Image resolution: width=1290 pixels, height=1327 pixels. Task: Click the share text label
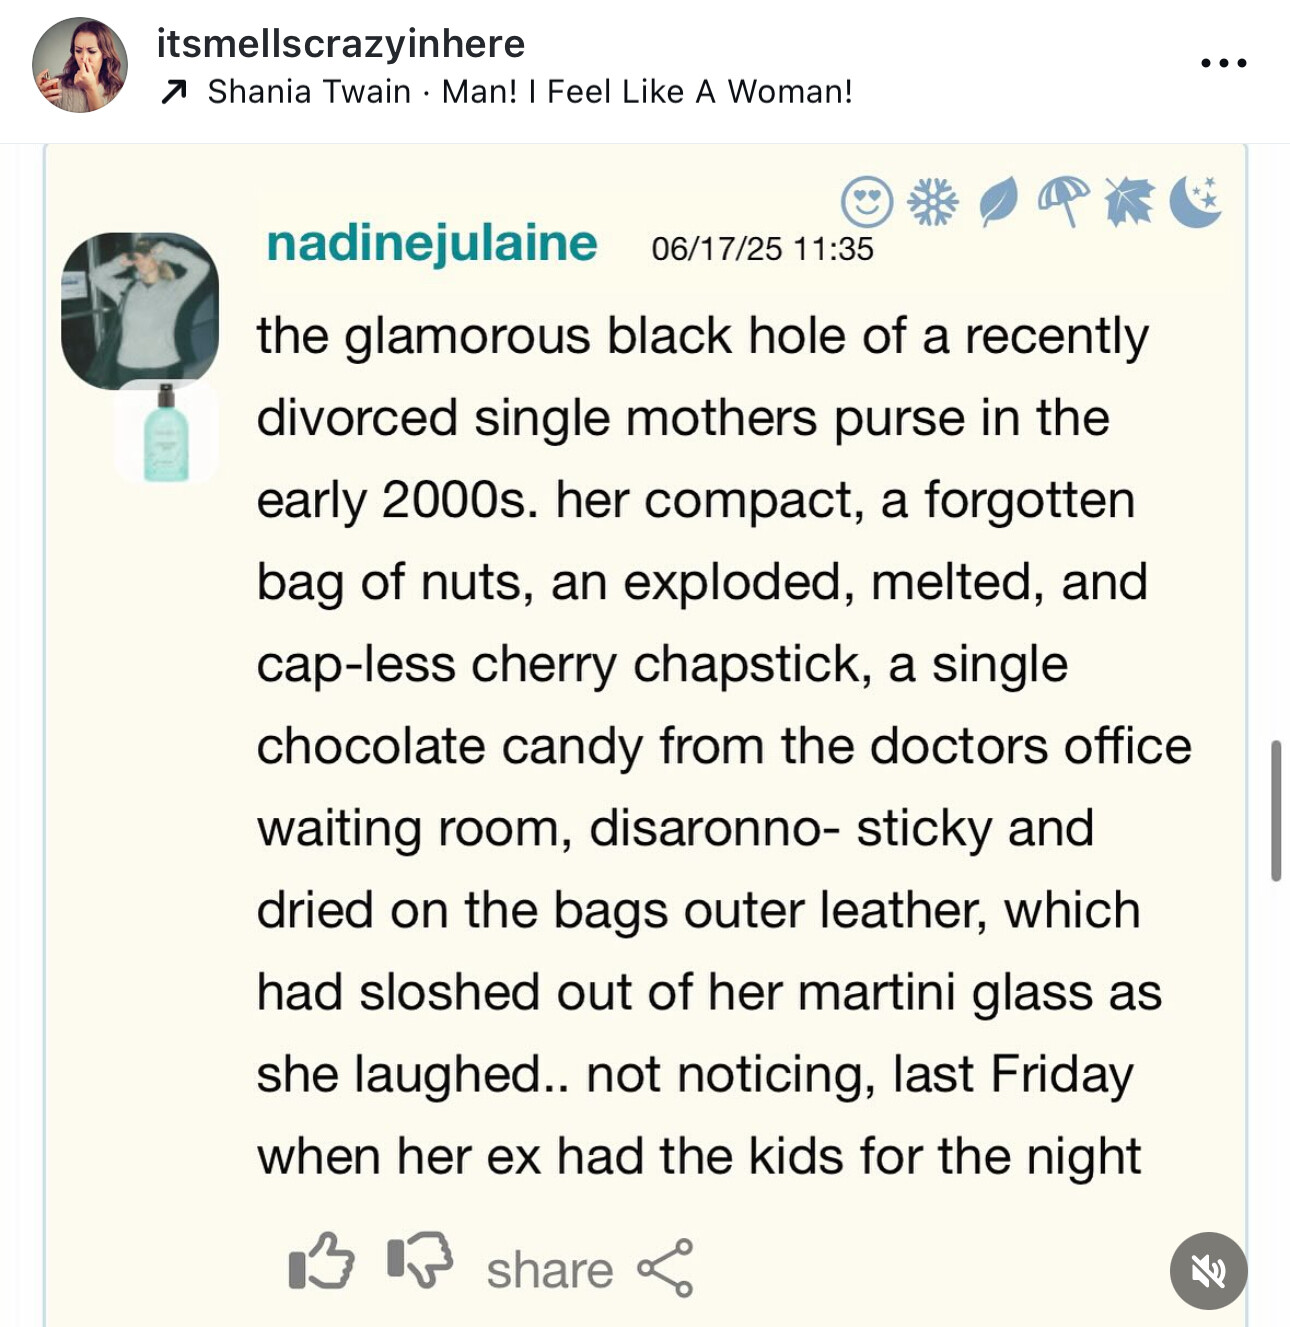[549, 1270]
